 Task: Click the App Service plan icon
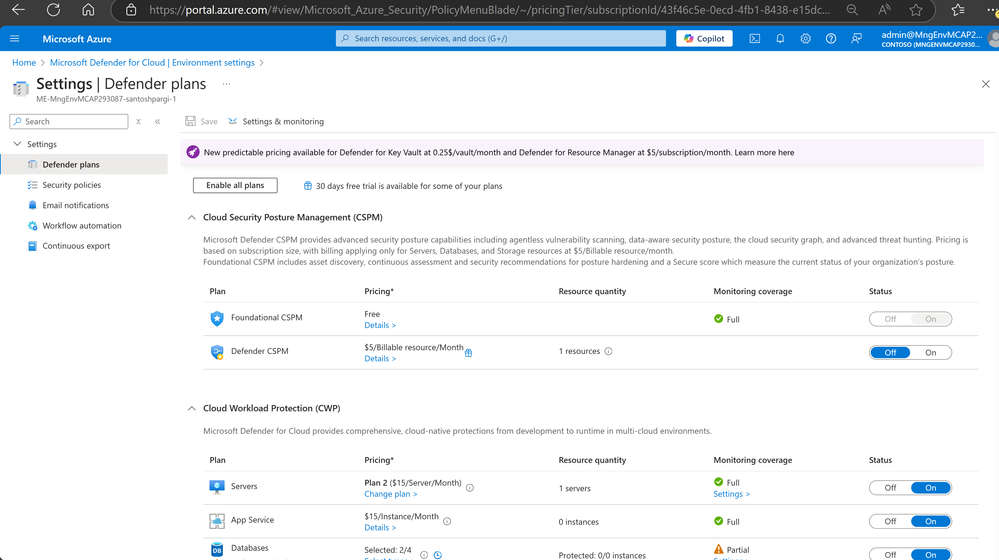[x=217, y=521]
